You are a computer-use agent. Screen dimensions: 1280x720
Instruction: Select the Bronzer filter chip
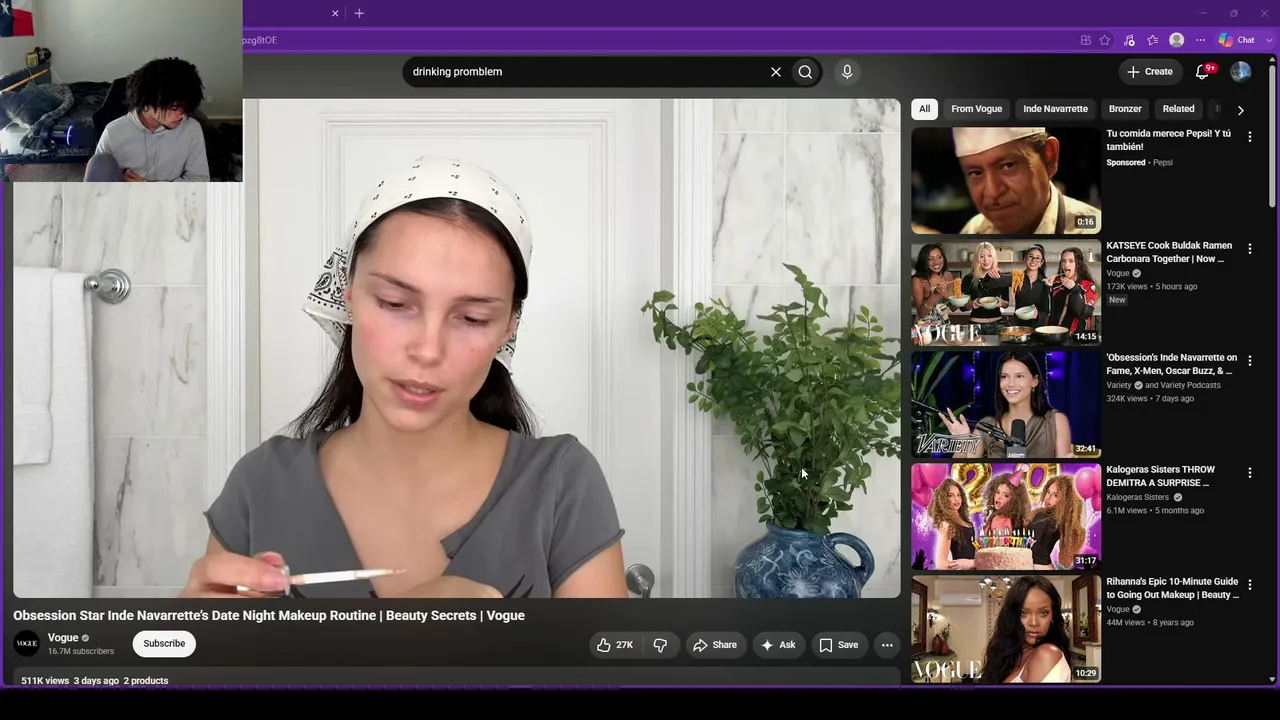(x=1125, y=109)
